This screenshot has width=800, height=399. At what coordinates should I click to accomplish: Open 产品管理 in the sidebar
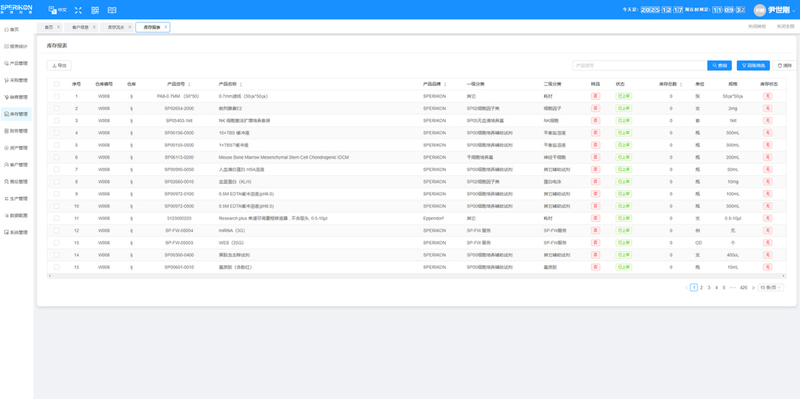click(16, 63)
